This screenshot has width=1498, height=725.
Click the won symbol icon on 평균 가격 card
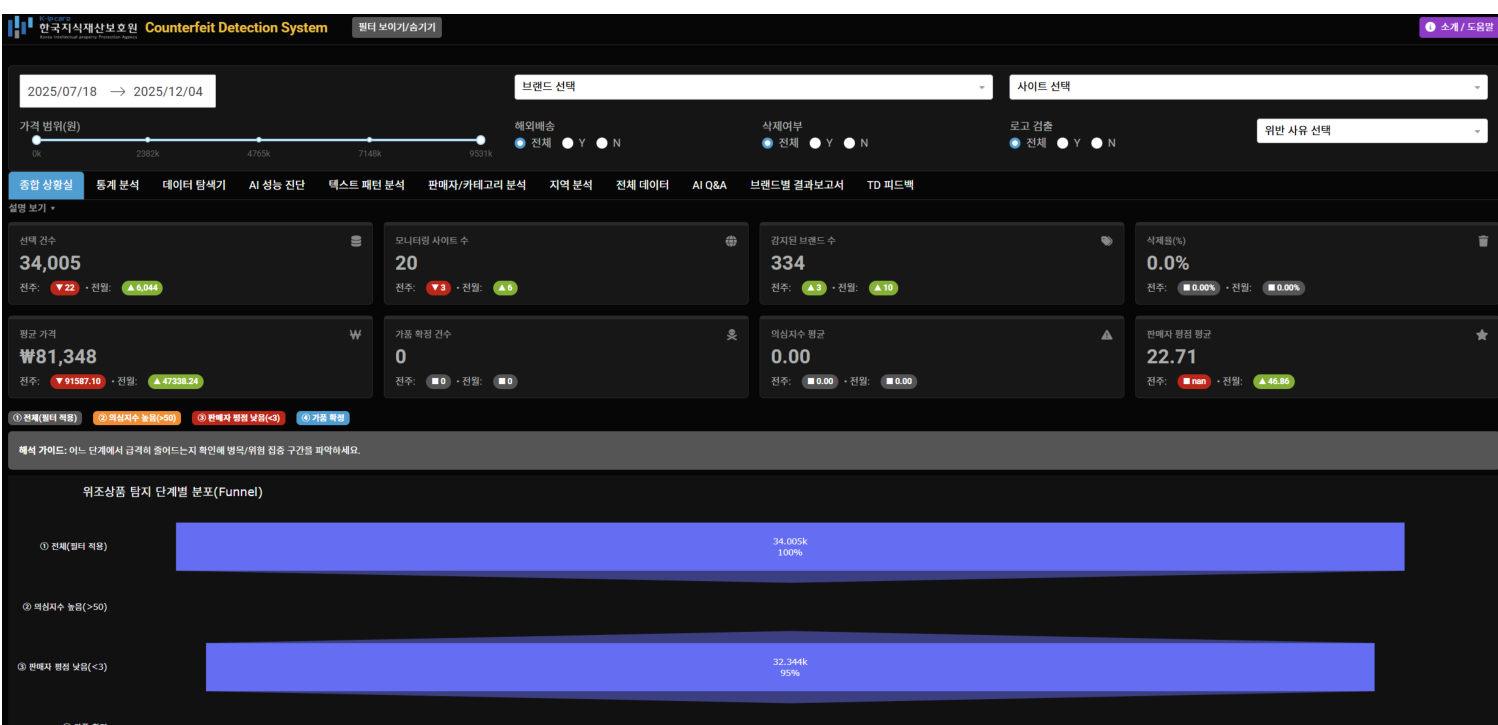point(354,336)
